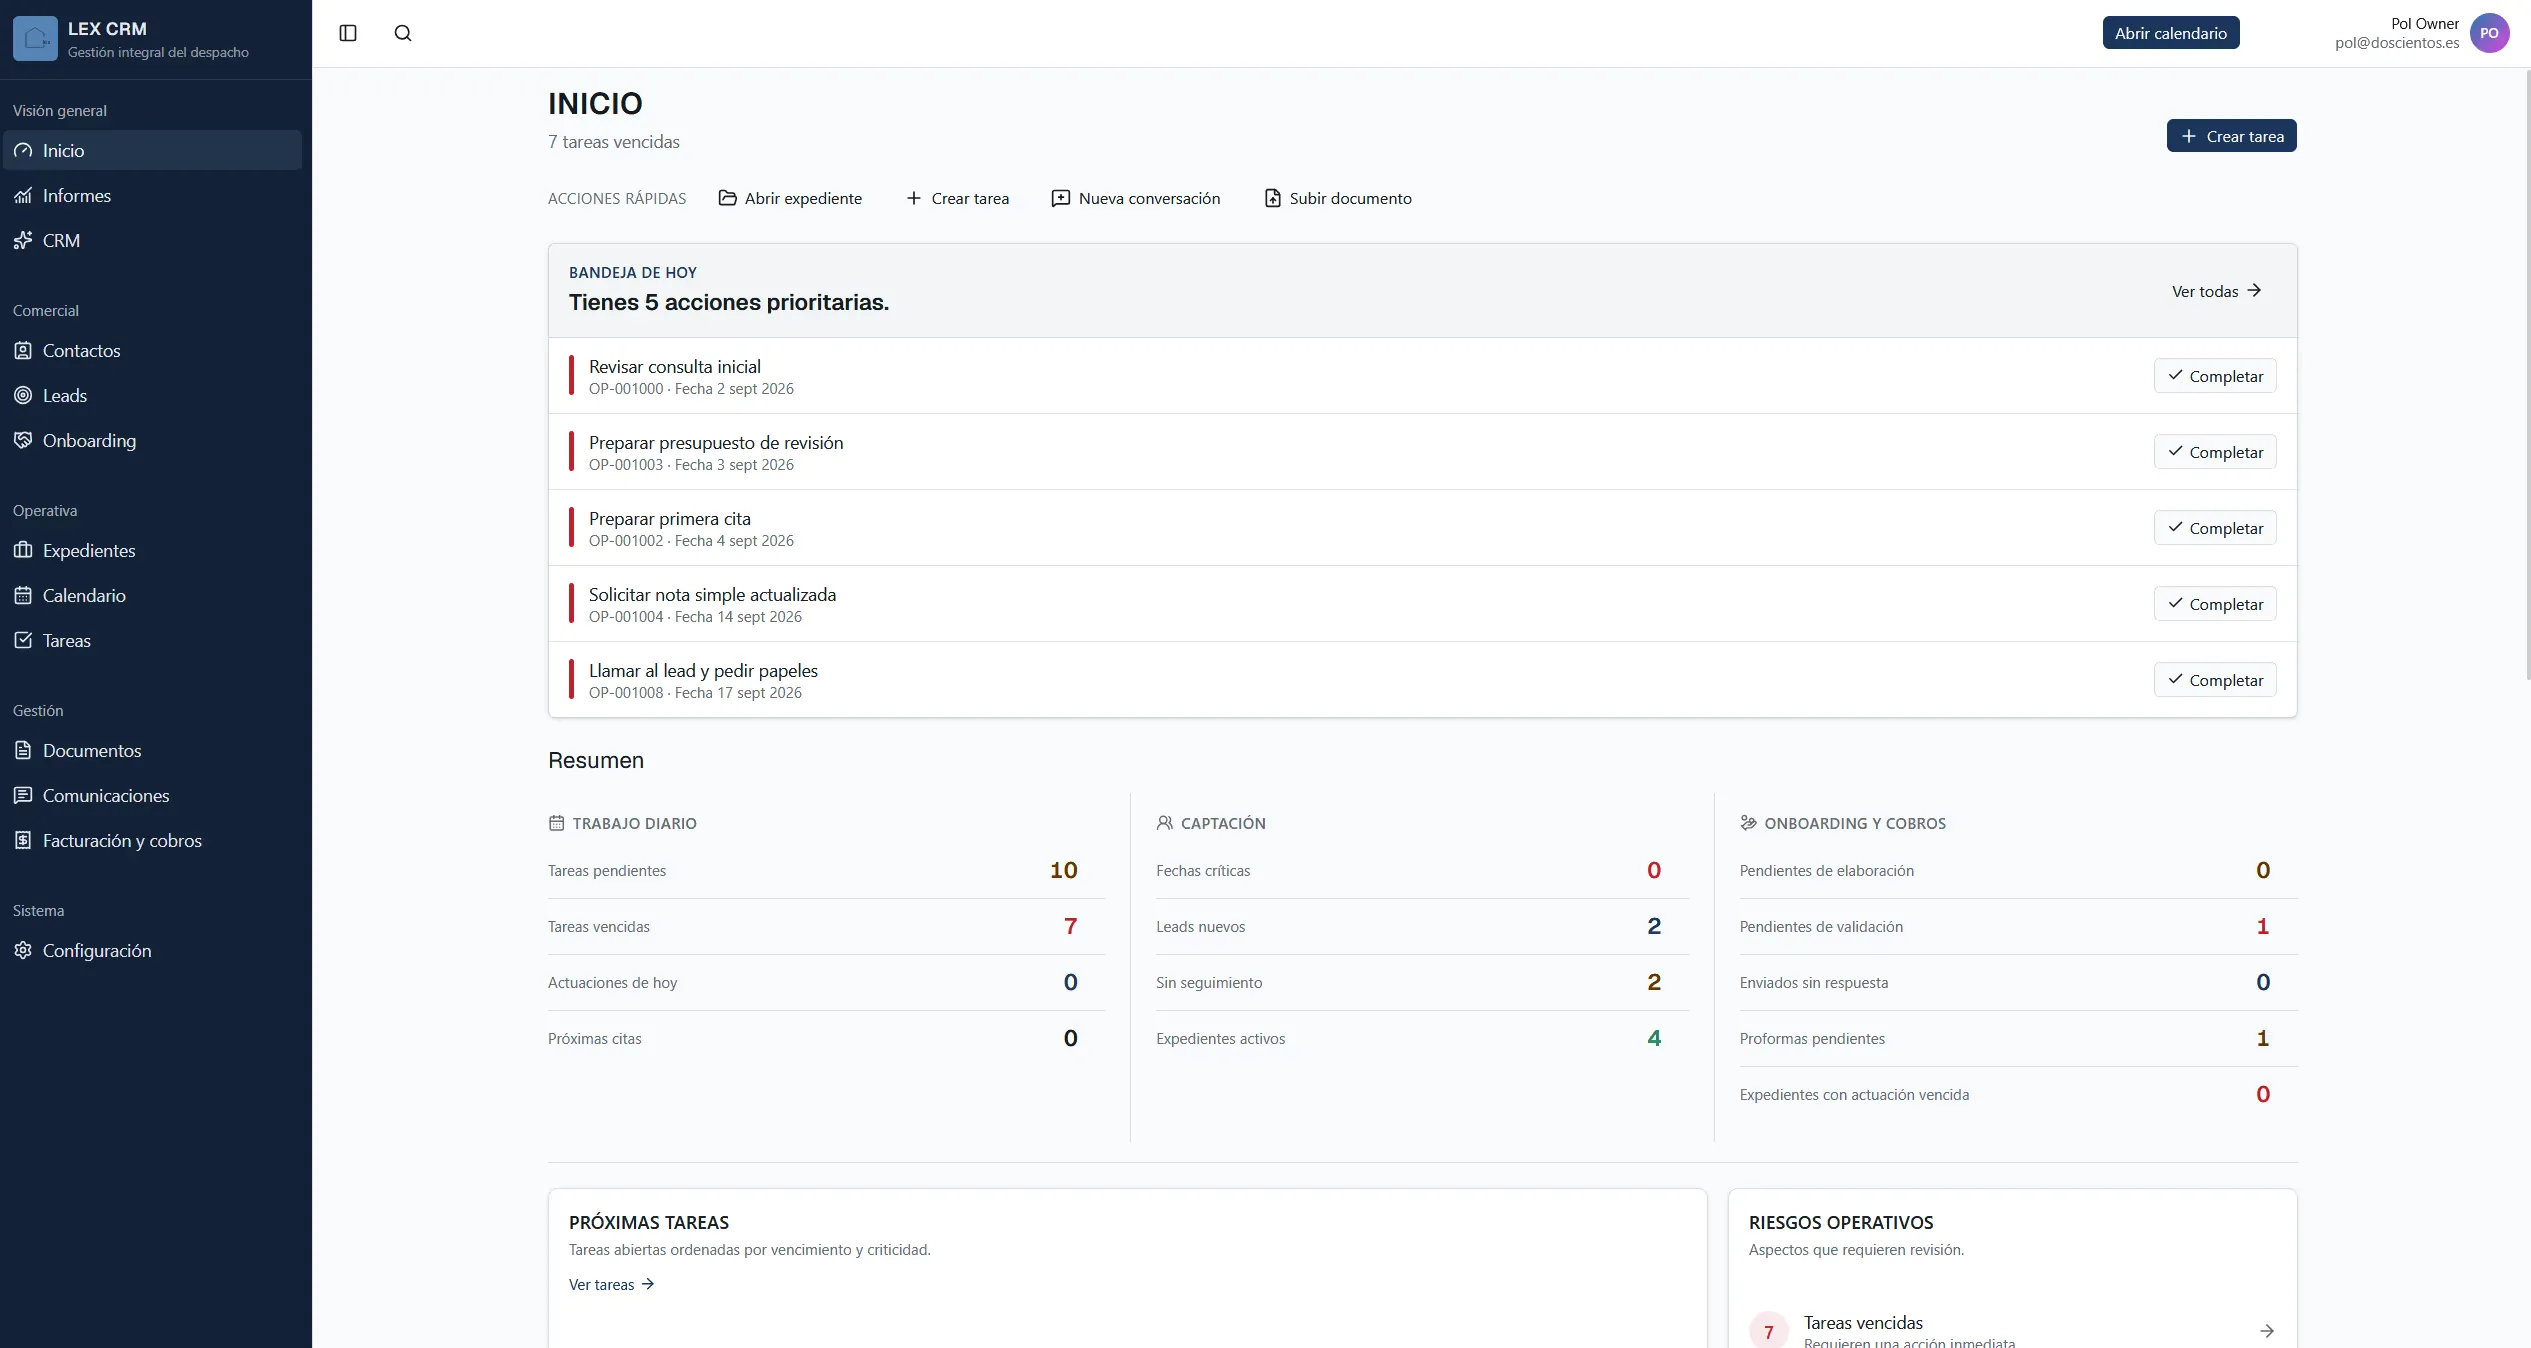The height and width of the screenshot is (1348, 2531).
Task: Open Facturación y cobros
Action: [x=152, y=840]
